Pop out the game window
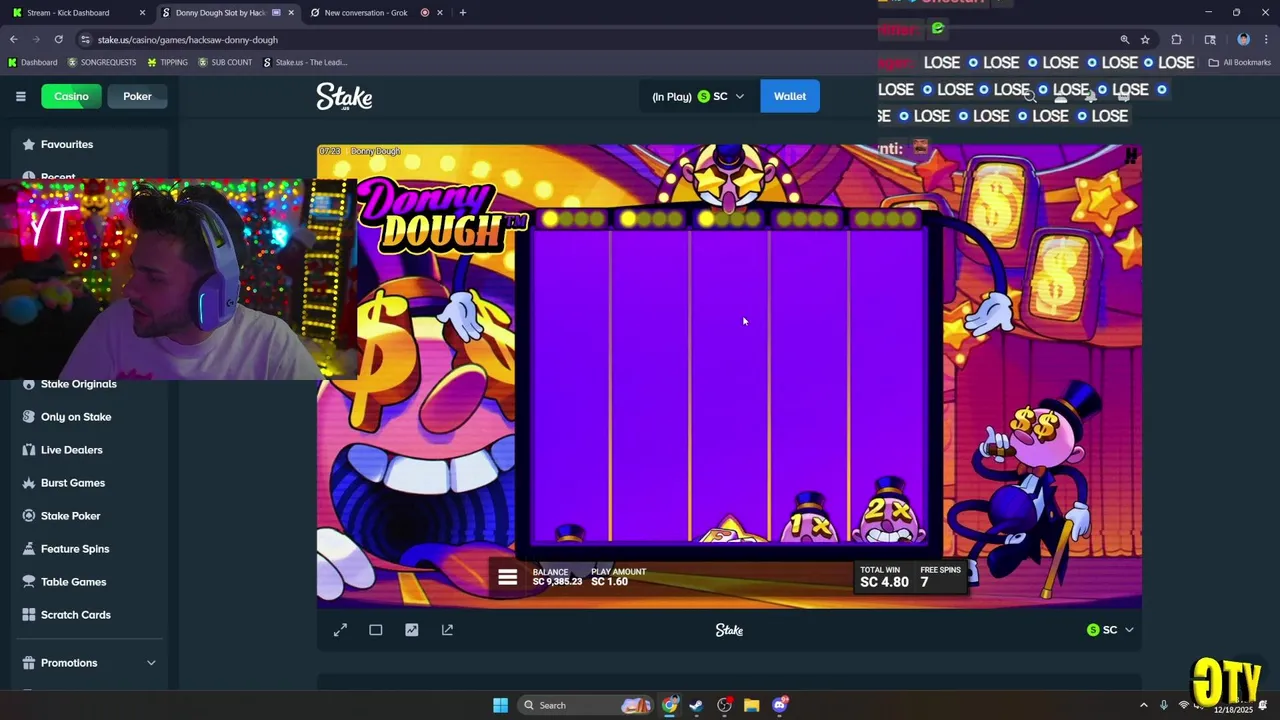Screen dimensions: 1280x720 click(447, 630)
